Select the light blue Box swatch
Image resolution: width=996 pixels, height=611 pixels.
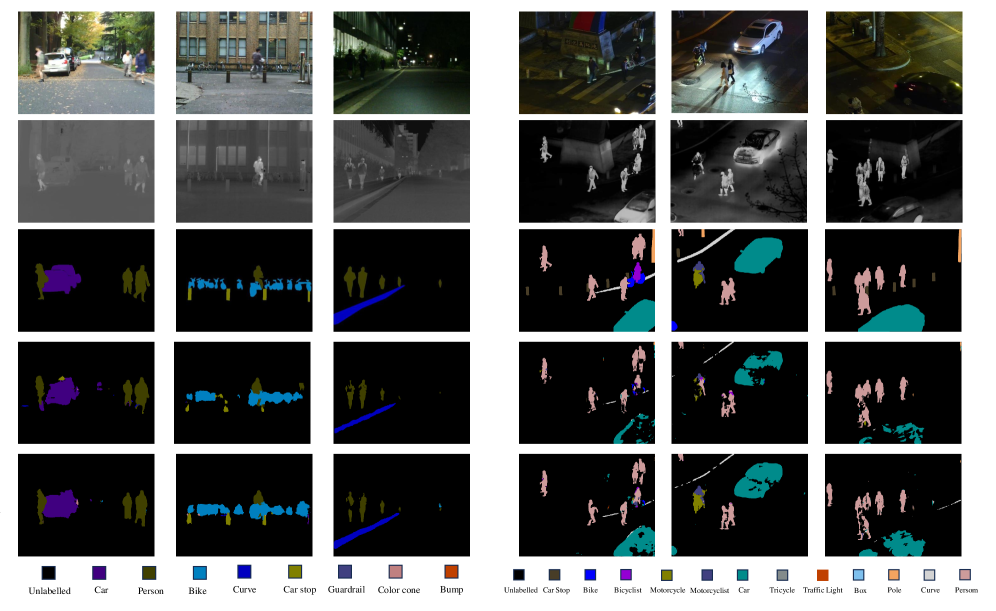click(x=859, y=575)
